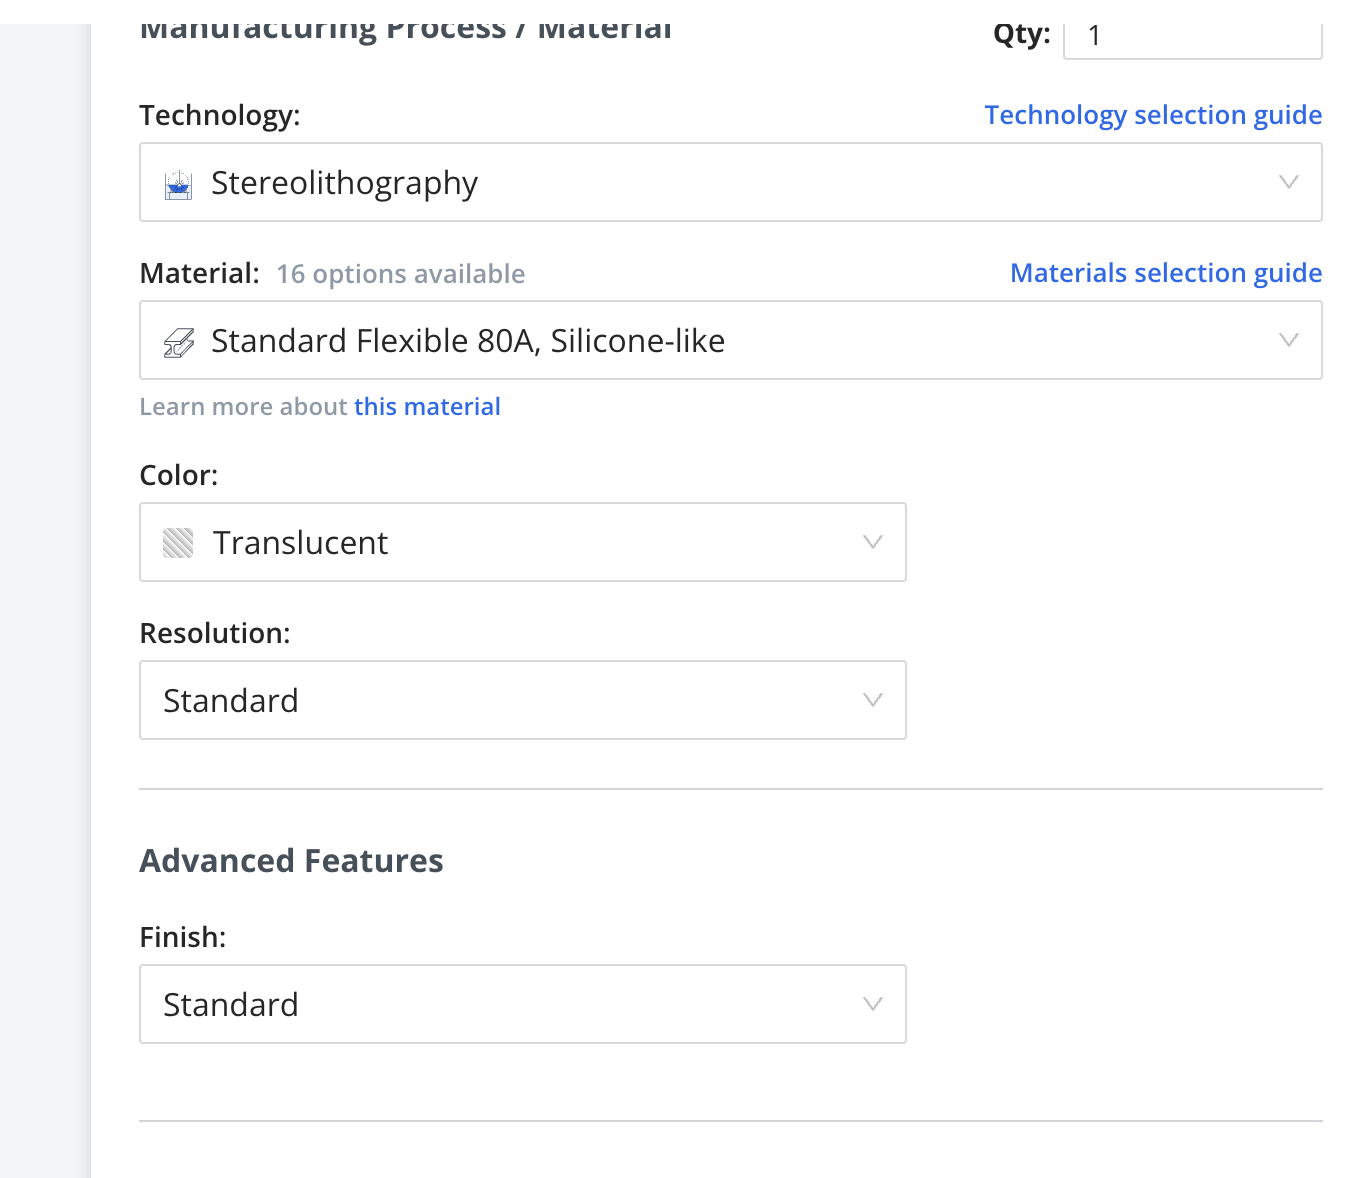The height and width of the screenshot is (1178, 1354).
Task: Expand the Technology dropdown chevron
Action: pos(1289,182)
